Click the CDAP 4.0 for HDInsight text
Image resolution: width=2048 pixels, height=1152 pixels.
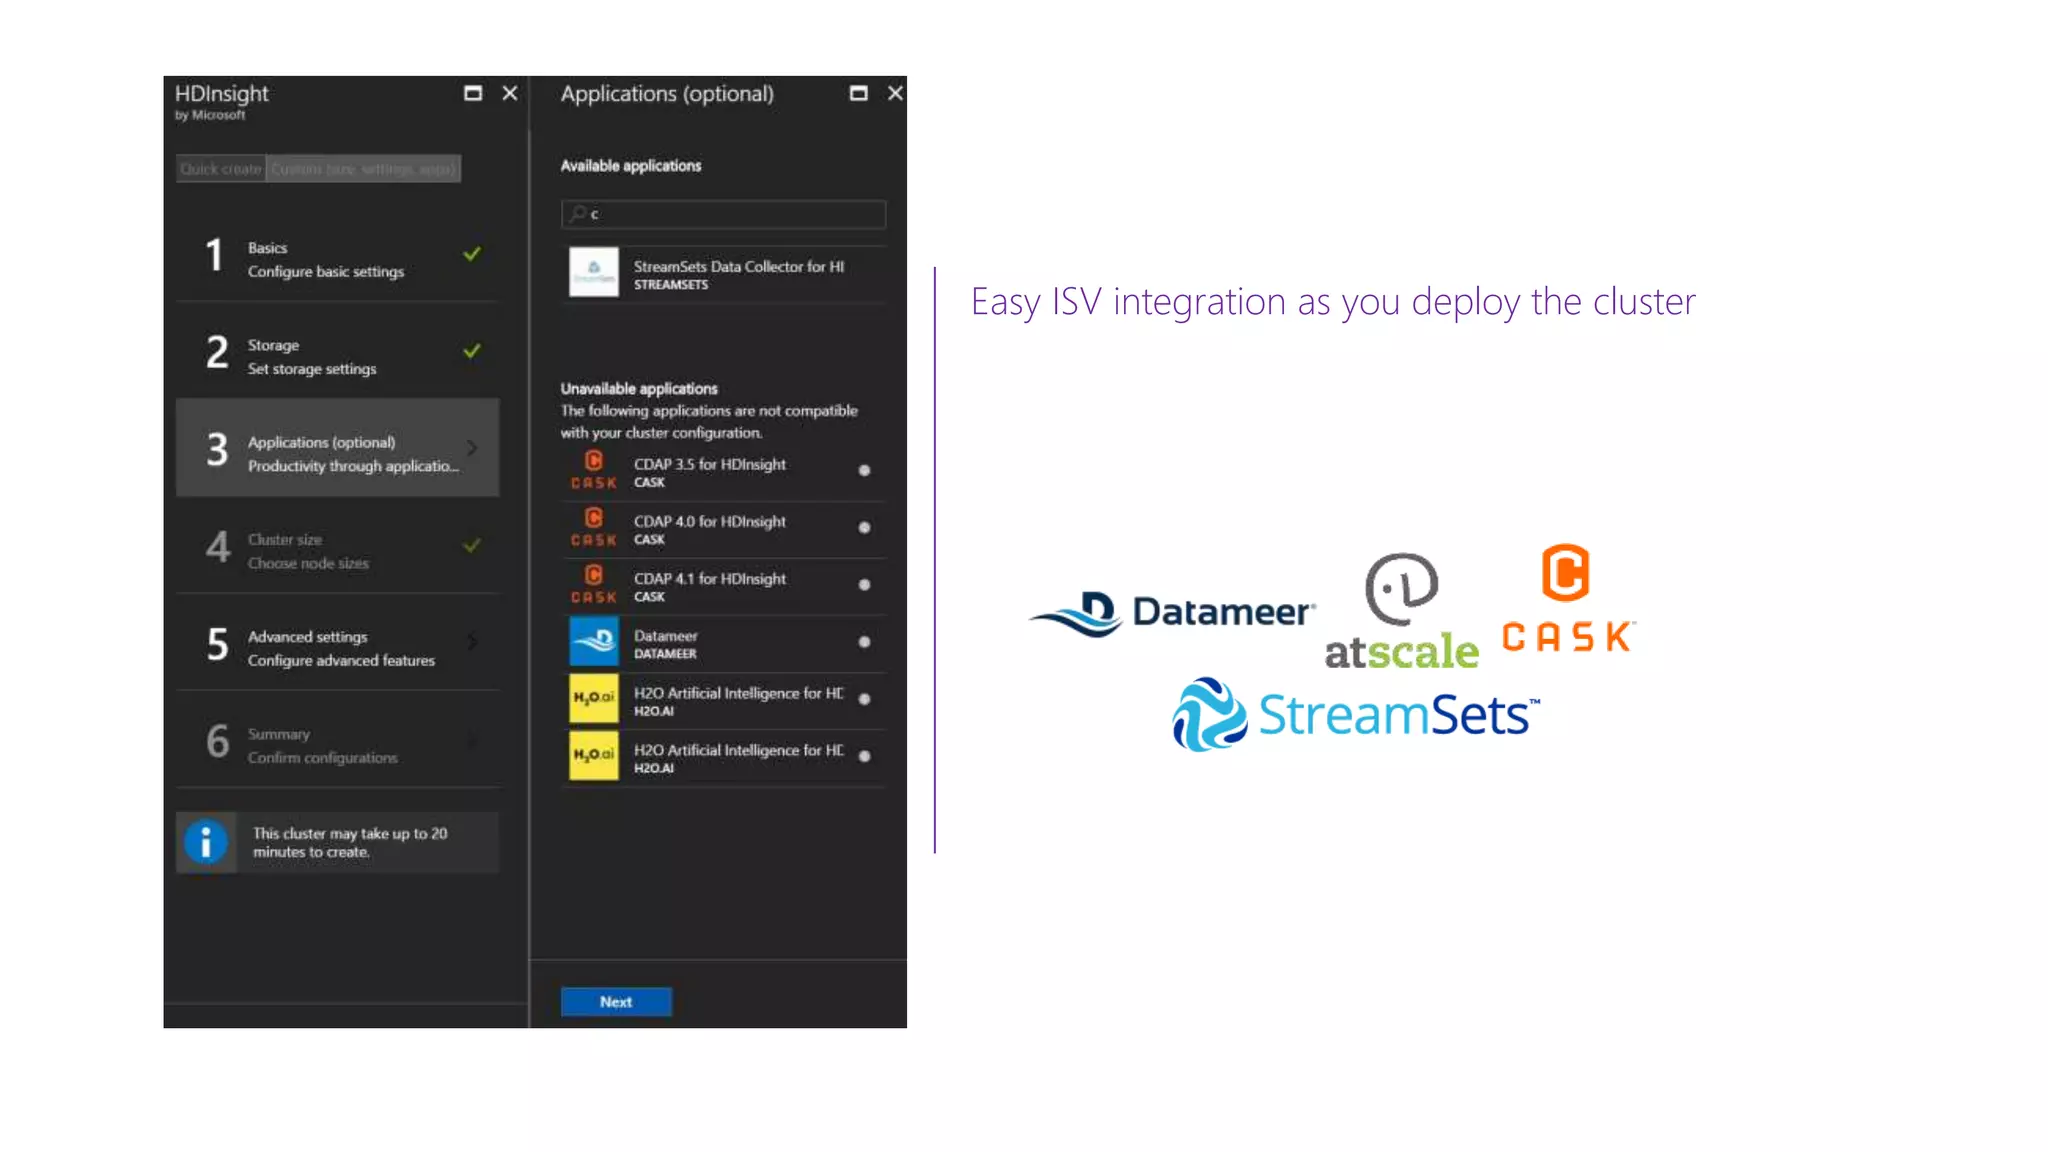coord(709,521)
